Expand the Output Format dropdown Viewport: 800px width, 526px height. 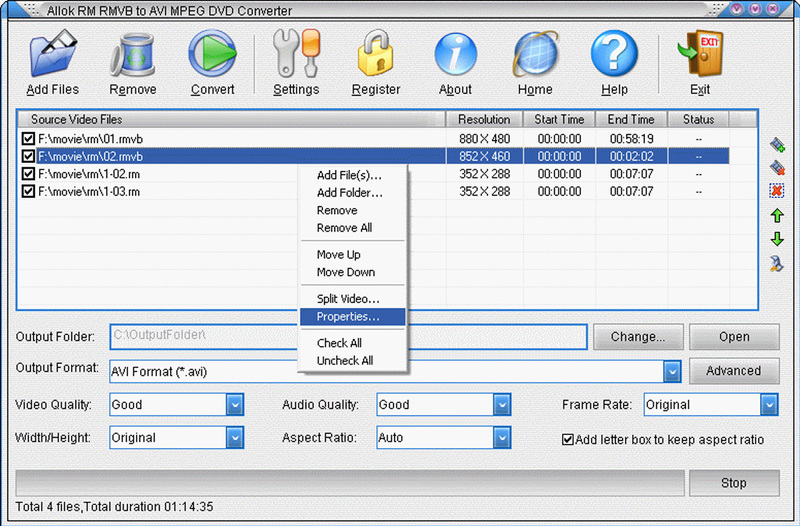(x=672, y=371)
